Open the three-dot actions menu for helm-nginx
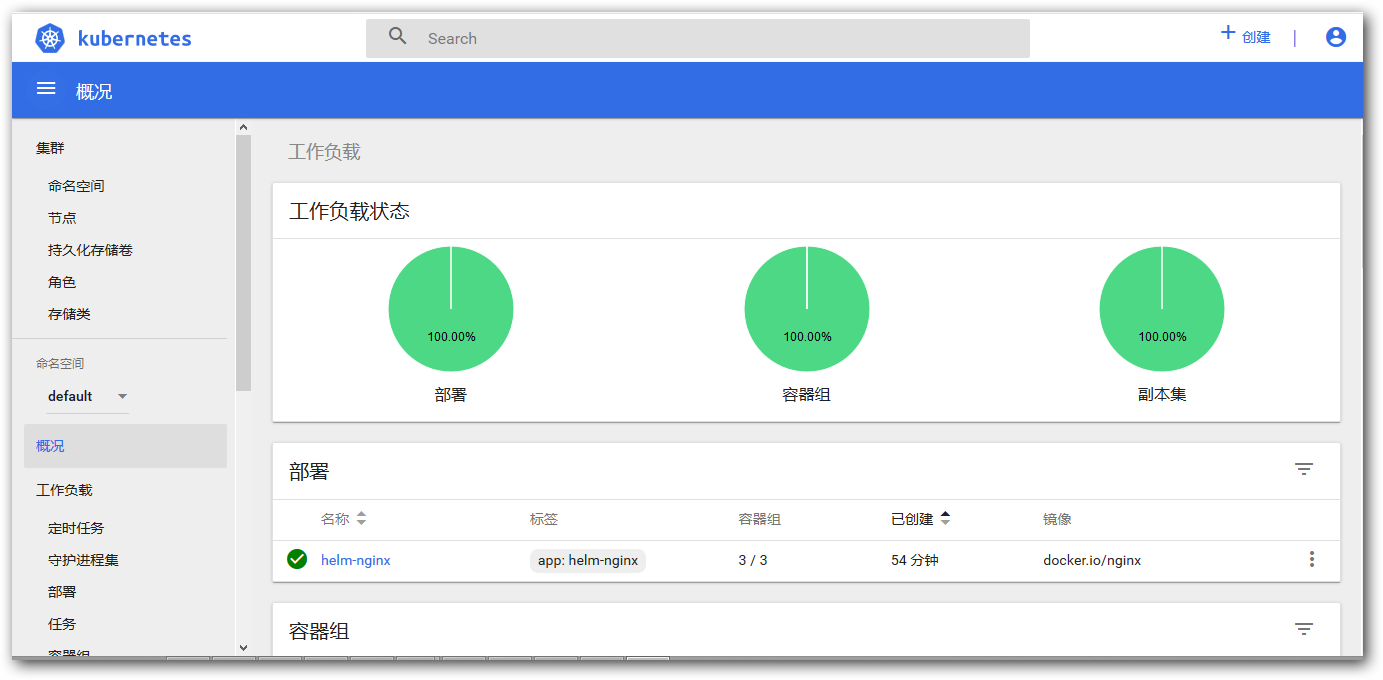The height and width of the screenshot is (680, 1383). coord(1311,559)
